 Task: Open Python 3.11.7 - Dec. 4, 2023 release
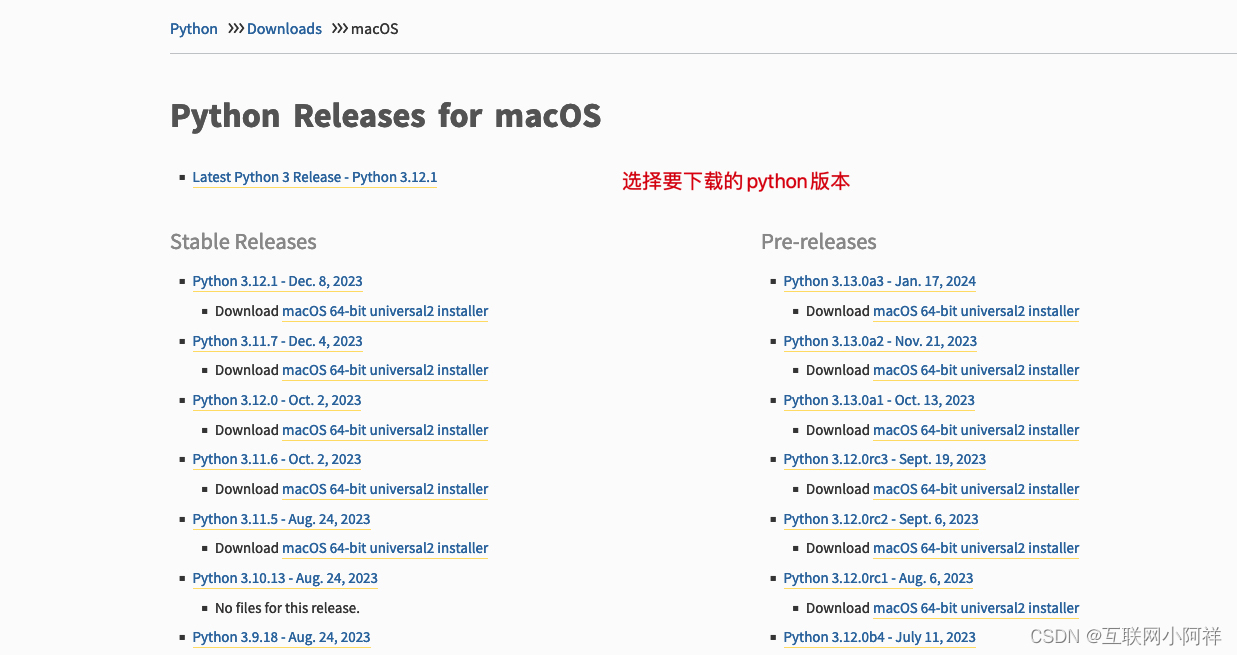[x=277, y=341]
